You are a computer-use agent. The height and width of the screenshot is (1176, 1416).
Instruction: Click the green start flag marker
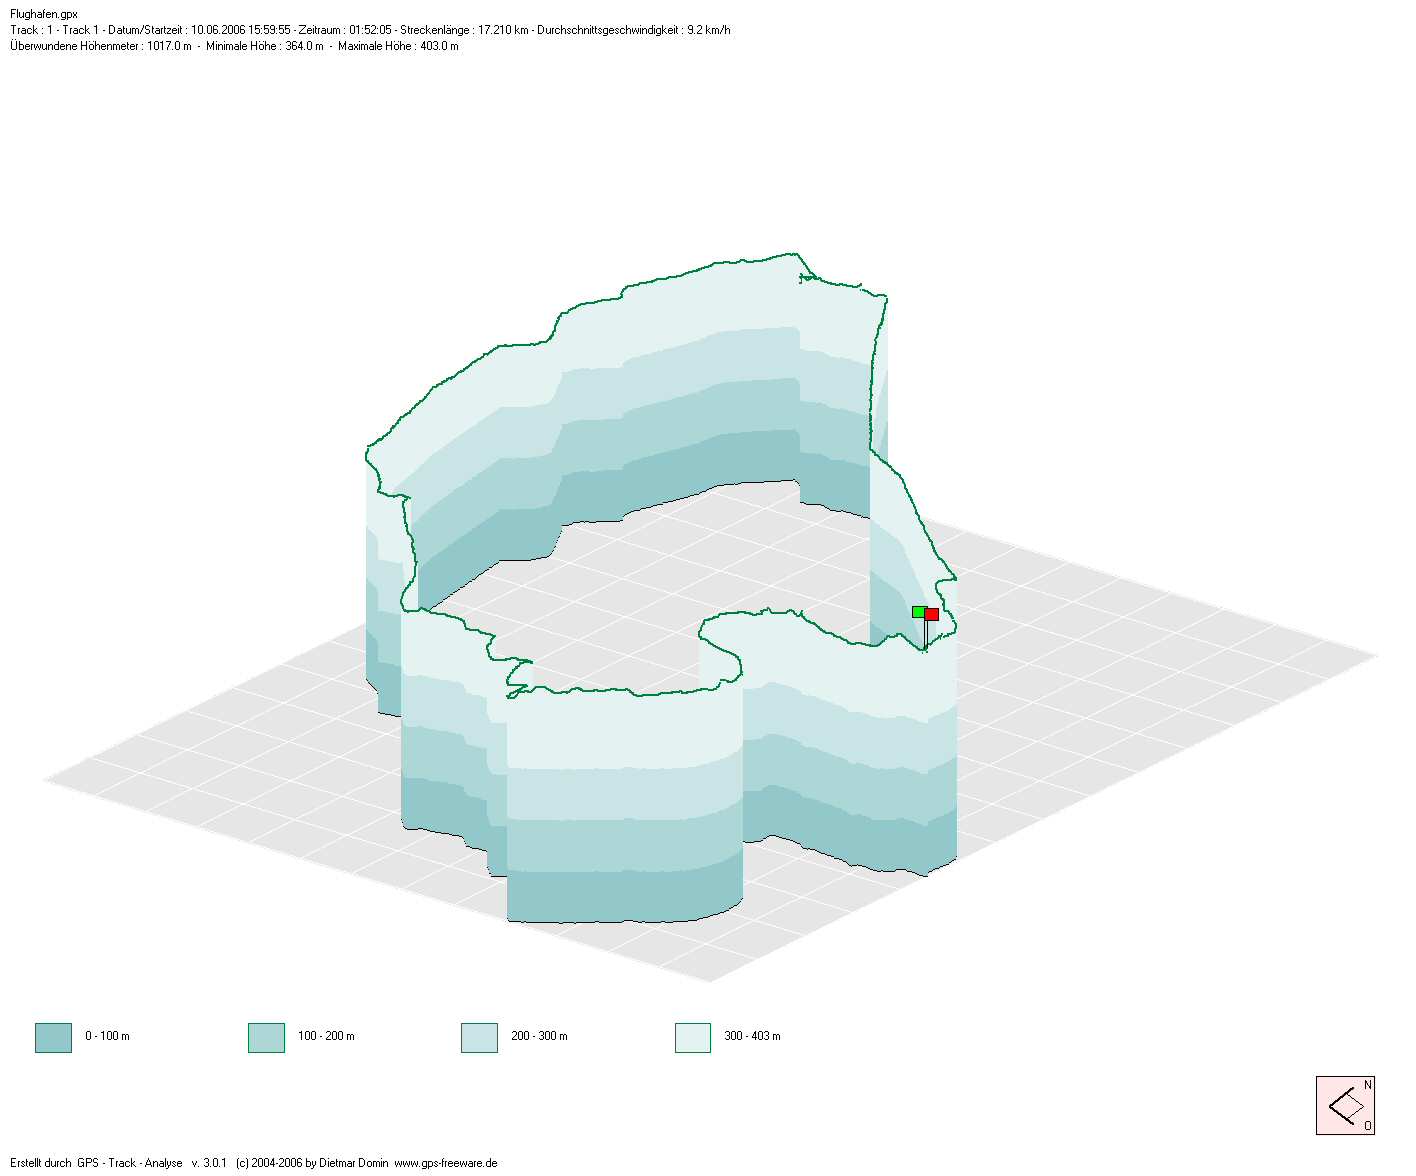[x=918, y=611]
